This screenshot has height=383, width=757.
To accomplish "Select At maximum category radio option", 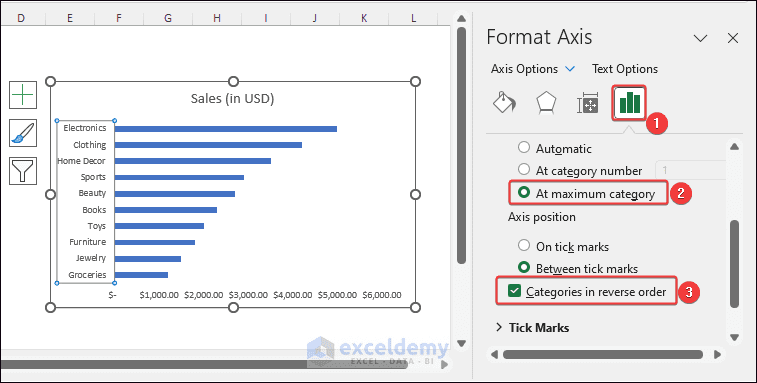I will 524,193.
